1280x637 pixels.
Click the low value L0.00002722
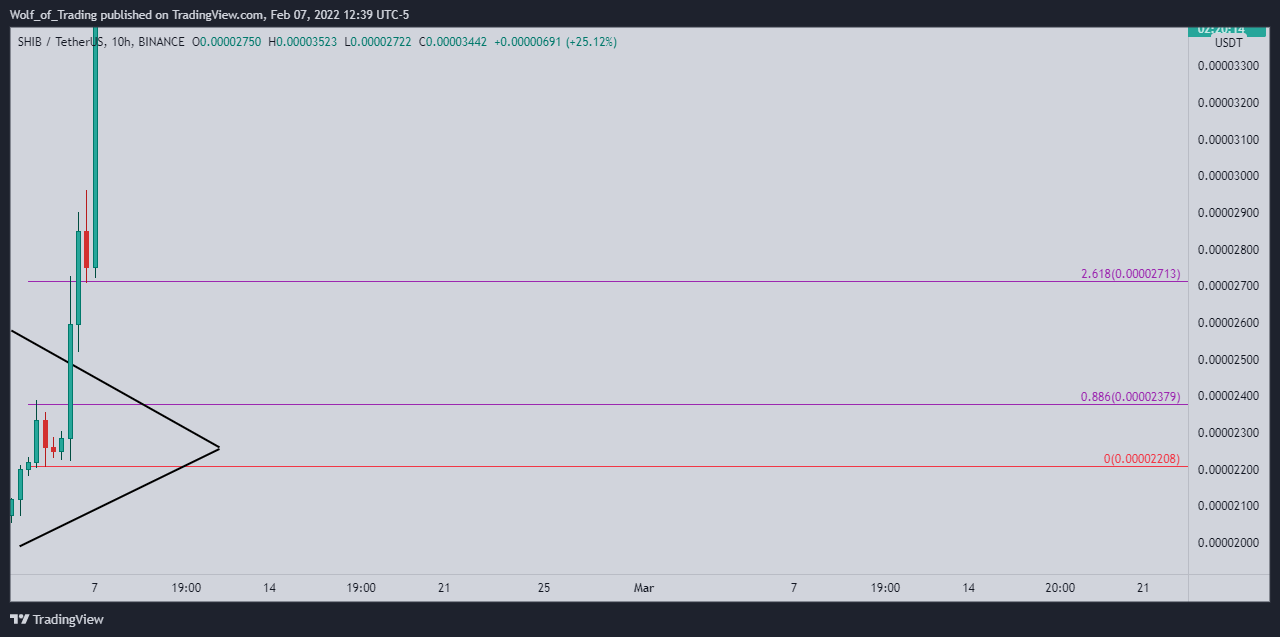(378, 42)
